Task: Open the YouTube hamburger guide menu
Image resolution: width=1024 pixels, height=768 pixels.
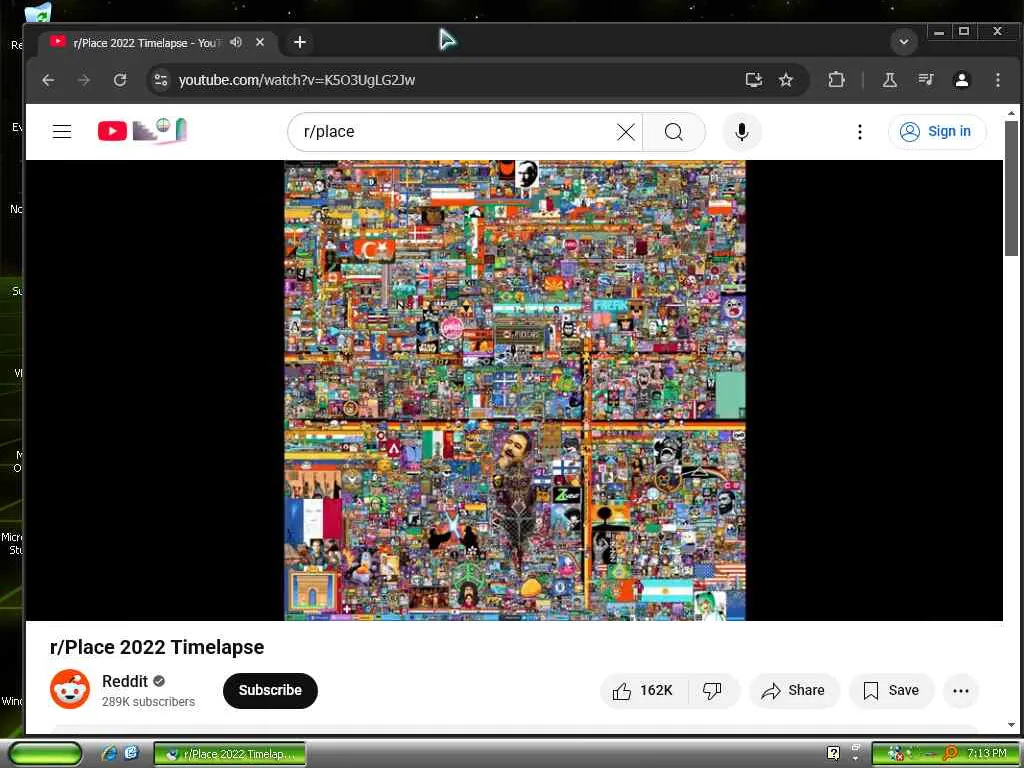Action: coord(62,131)
